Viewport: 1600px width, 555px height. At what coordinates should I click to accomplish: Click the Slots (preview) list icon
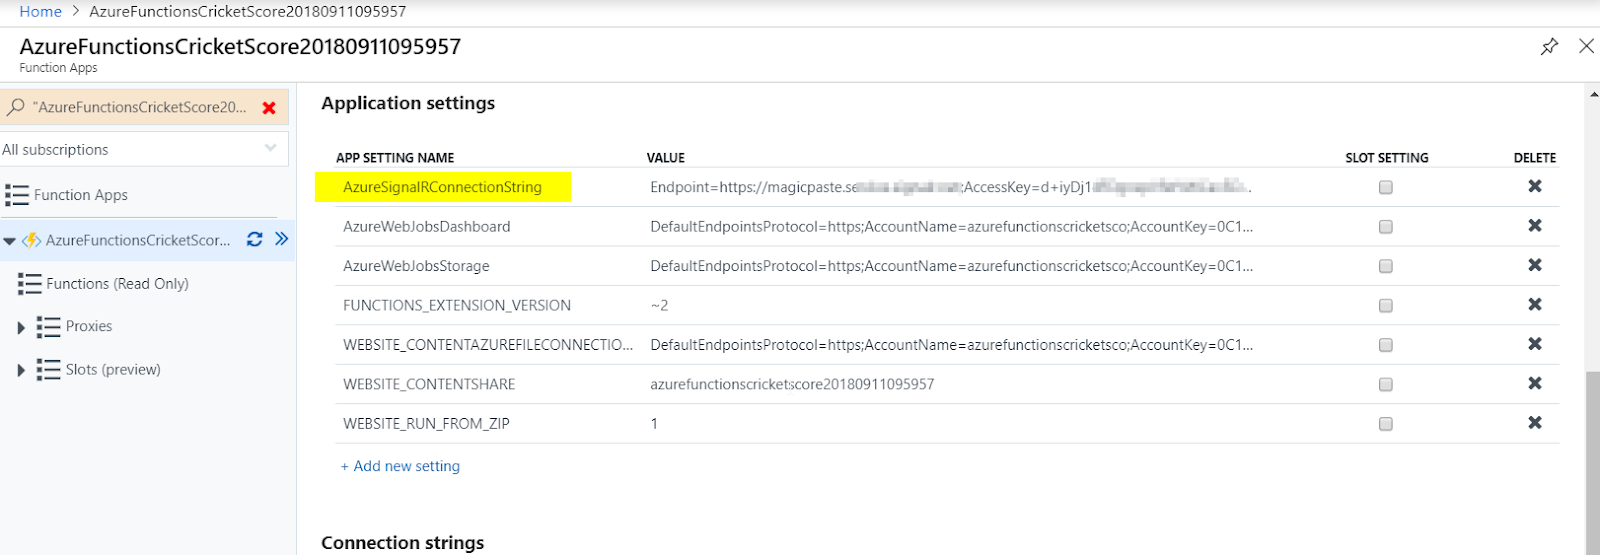(x=49, y=370)
